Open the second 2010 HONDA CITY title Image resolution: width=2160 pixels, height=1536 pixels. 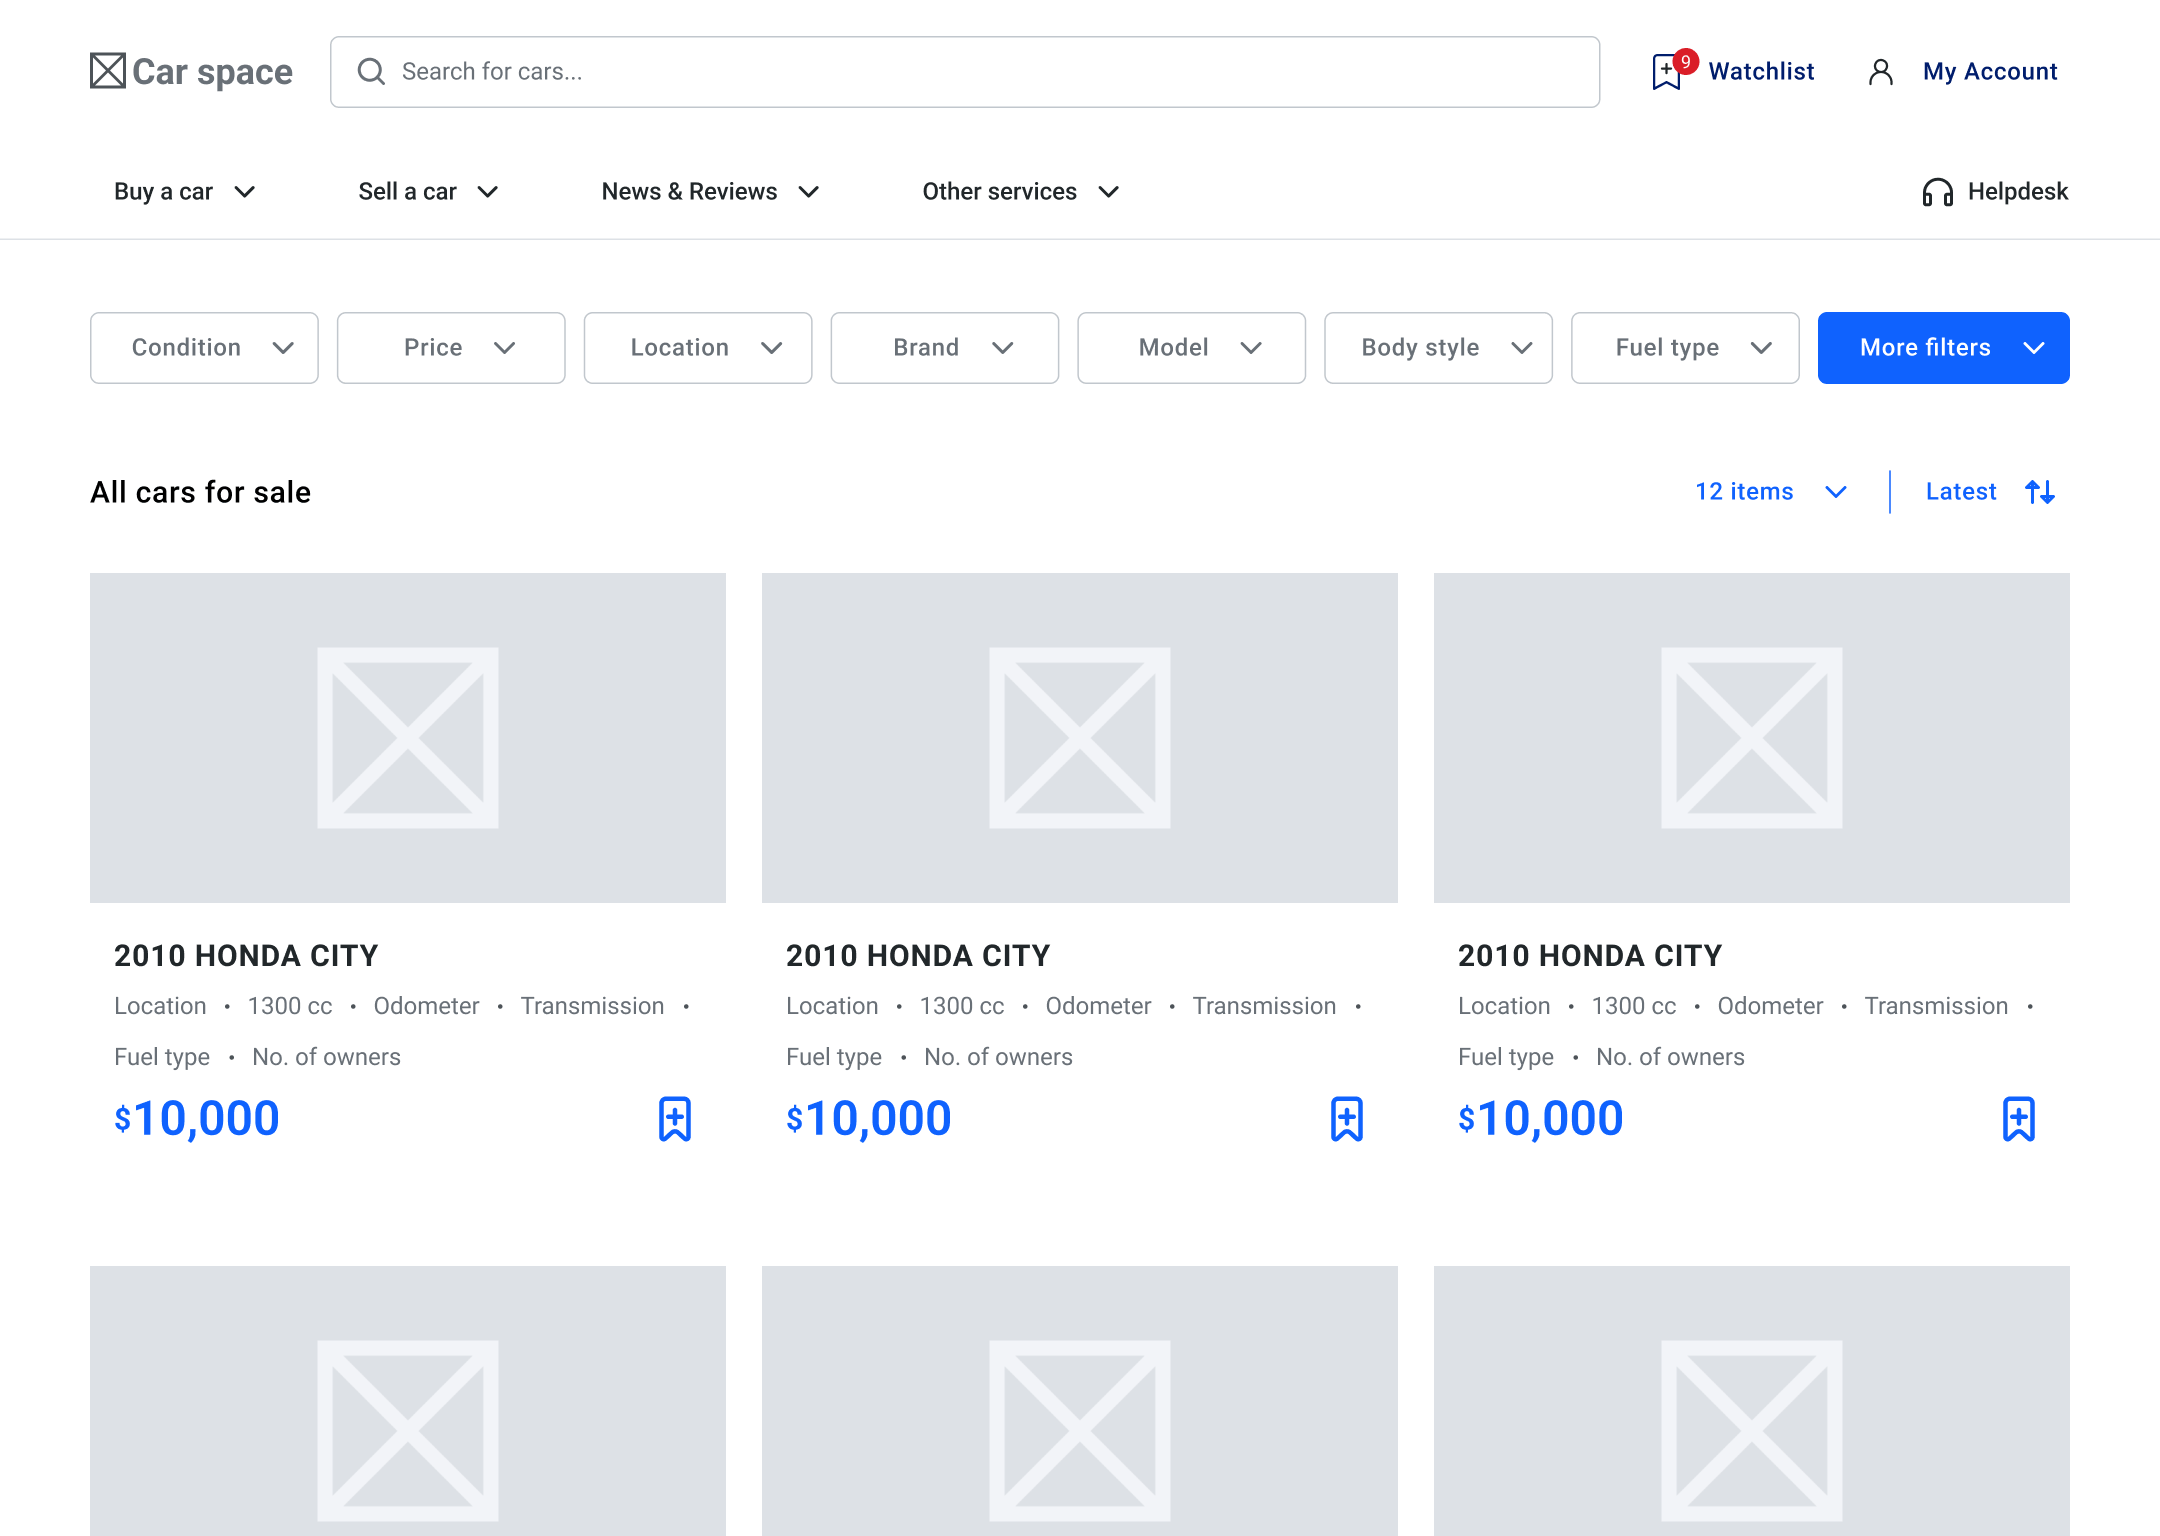pos(918,956)
